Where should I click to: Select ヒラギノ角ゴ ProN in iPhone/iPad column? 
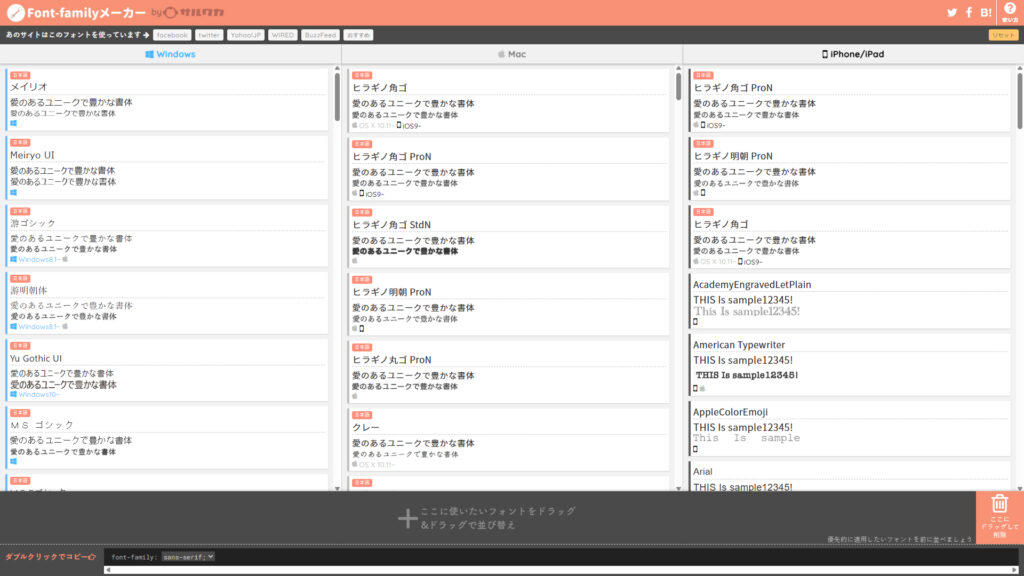pyautogui.click(x=850, y=100)
